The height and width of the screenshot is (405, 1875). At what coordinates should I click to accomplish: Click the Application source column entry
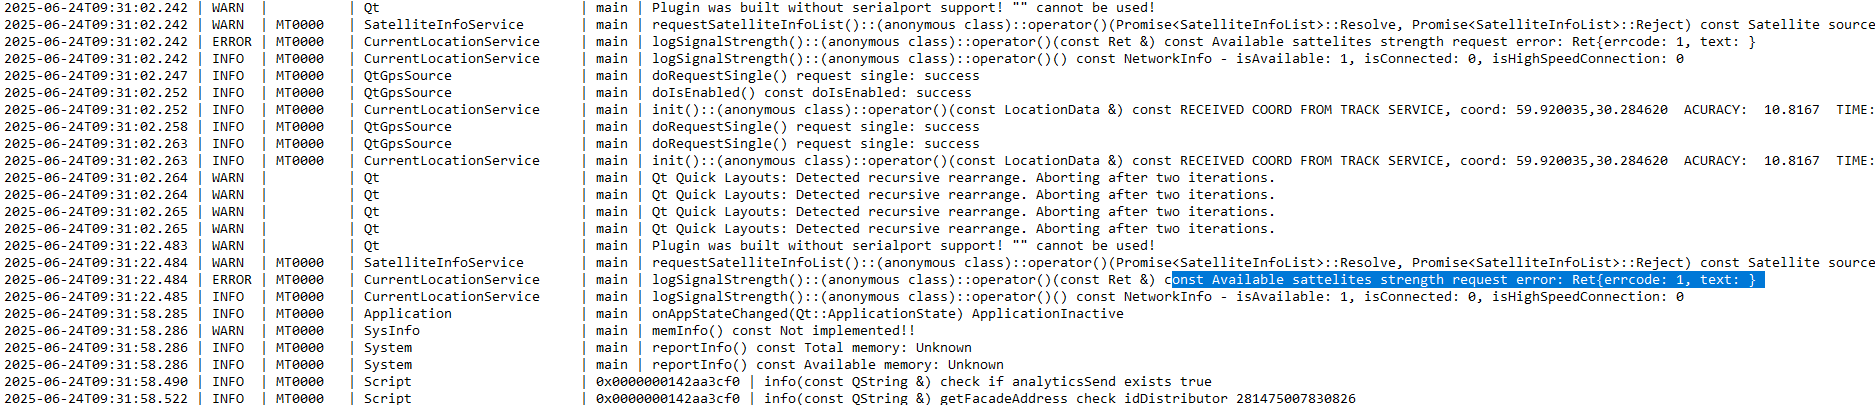408,314
